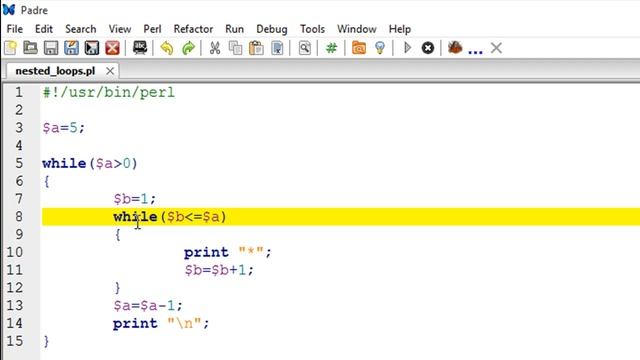Open the View menu
The height and width of the screenshot is (360, 640).
coord(120,29)
